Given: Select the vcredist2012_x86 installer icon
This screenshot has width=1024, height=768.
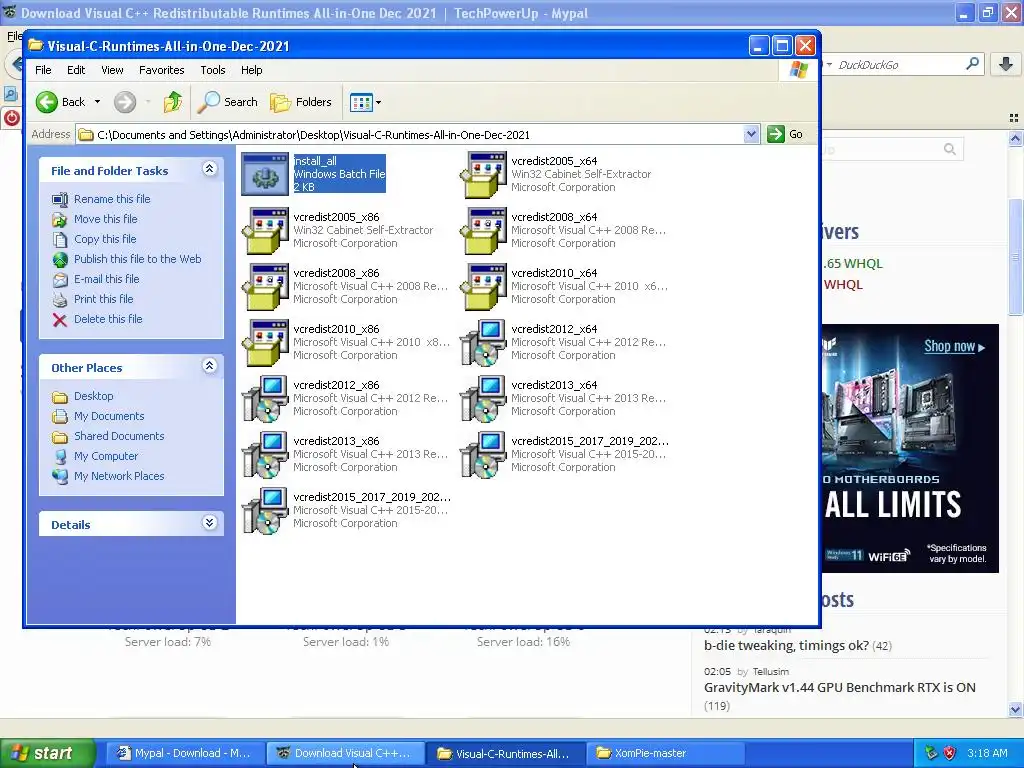Looking at the screenshot, I should [265, 398].
